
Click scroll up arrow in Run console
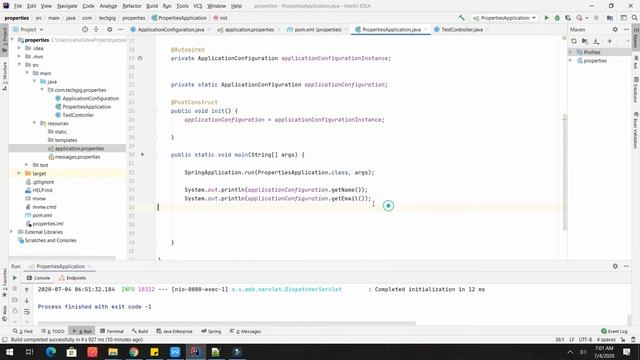pyautogui.click(x=27, y=290)
